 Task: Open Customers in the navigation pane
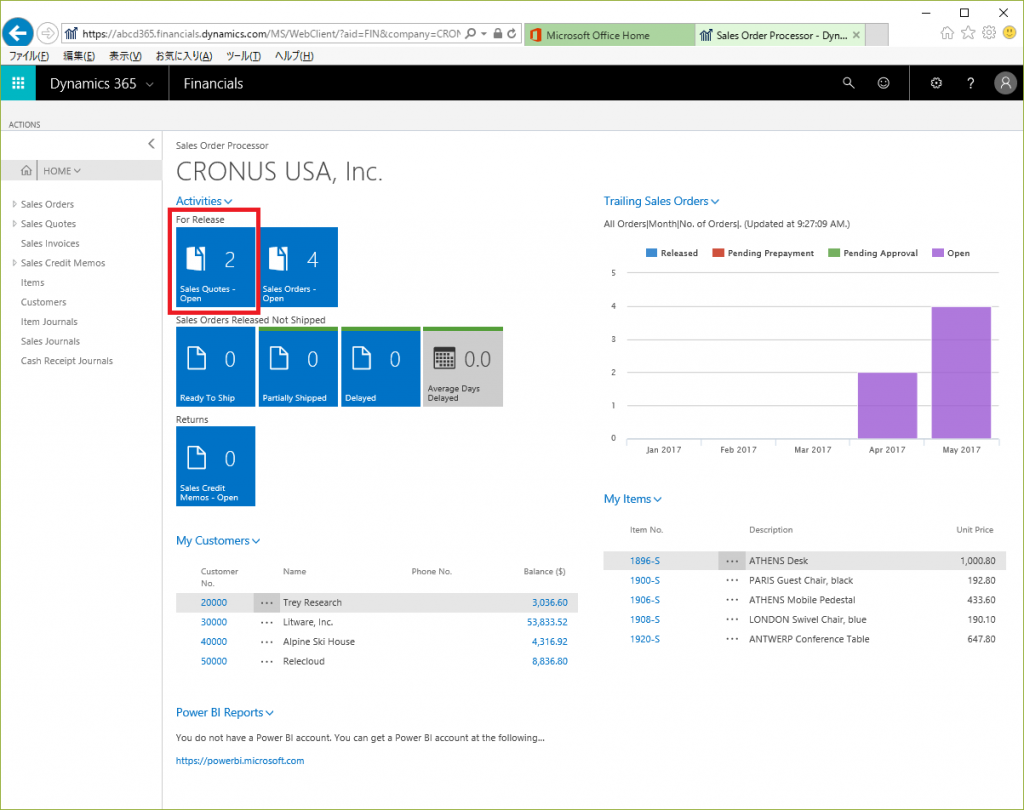[44, 302]
